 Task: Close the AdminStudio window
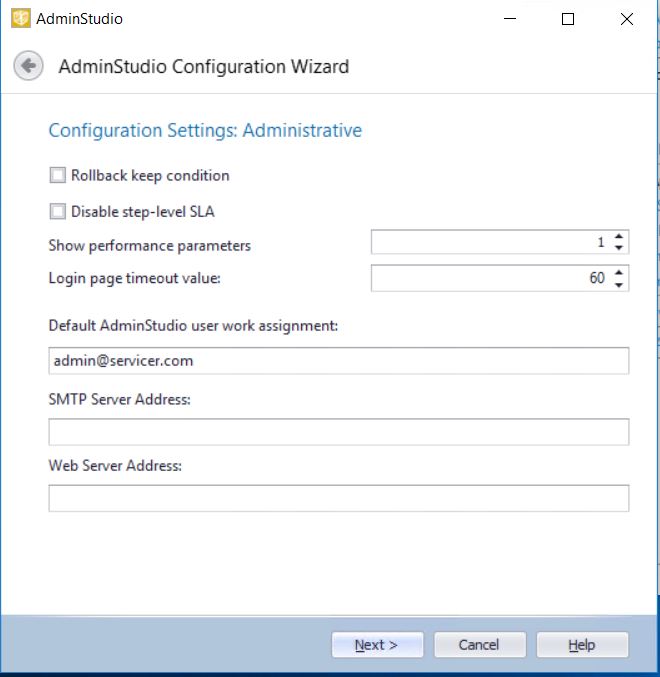pyautogui.click(x=627, y=19)
